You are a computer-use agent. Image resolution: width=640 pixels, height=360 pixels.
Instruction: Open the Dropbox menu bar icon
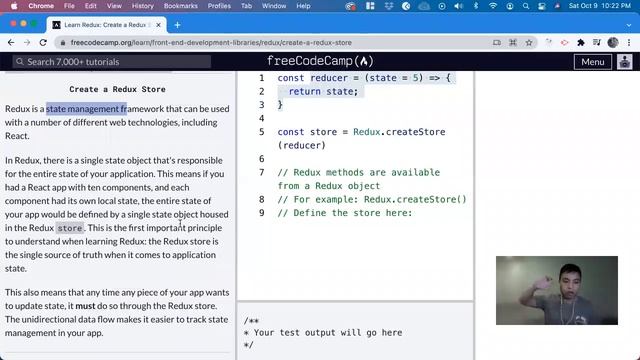389,6
